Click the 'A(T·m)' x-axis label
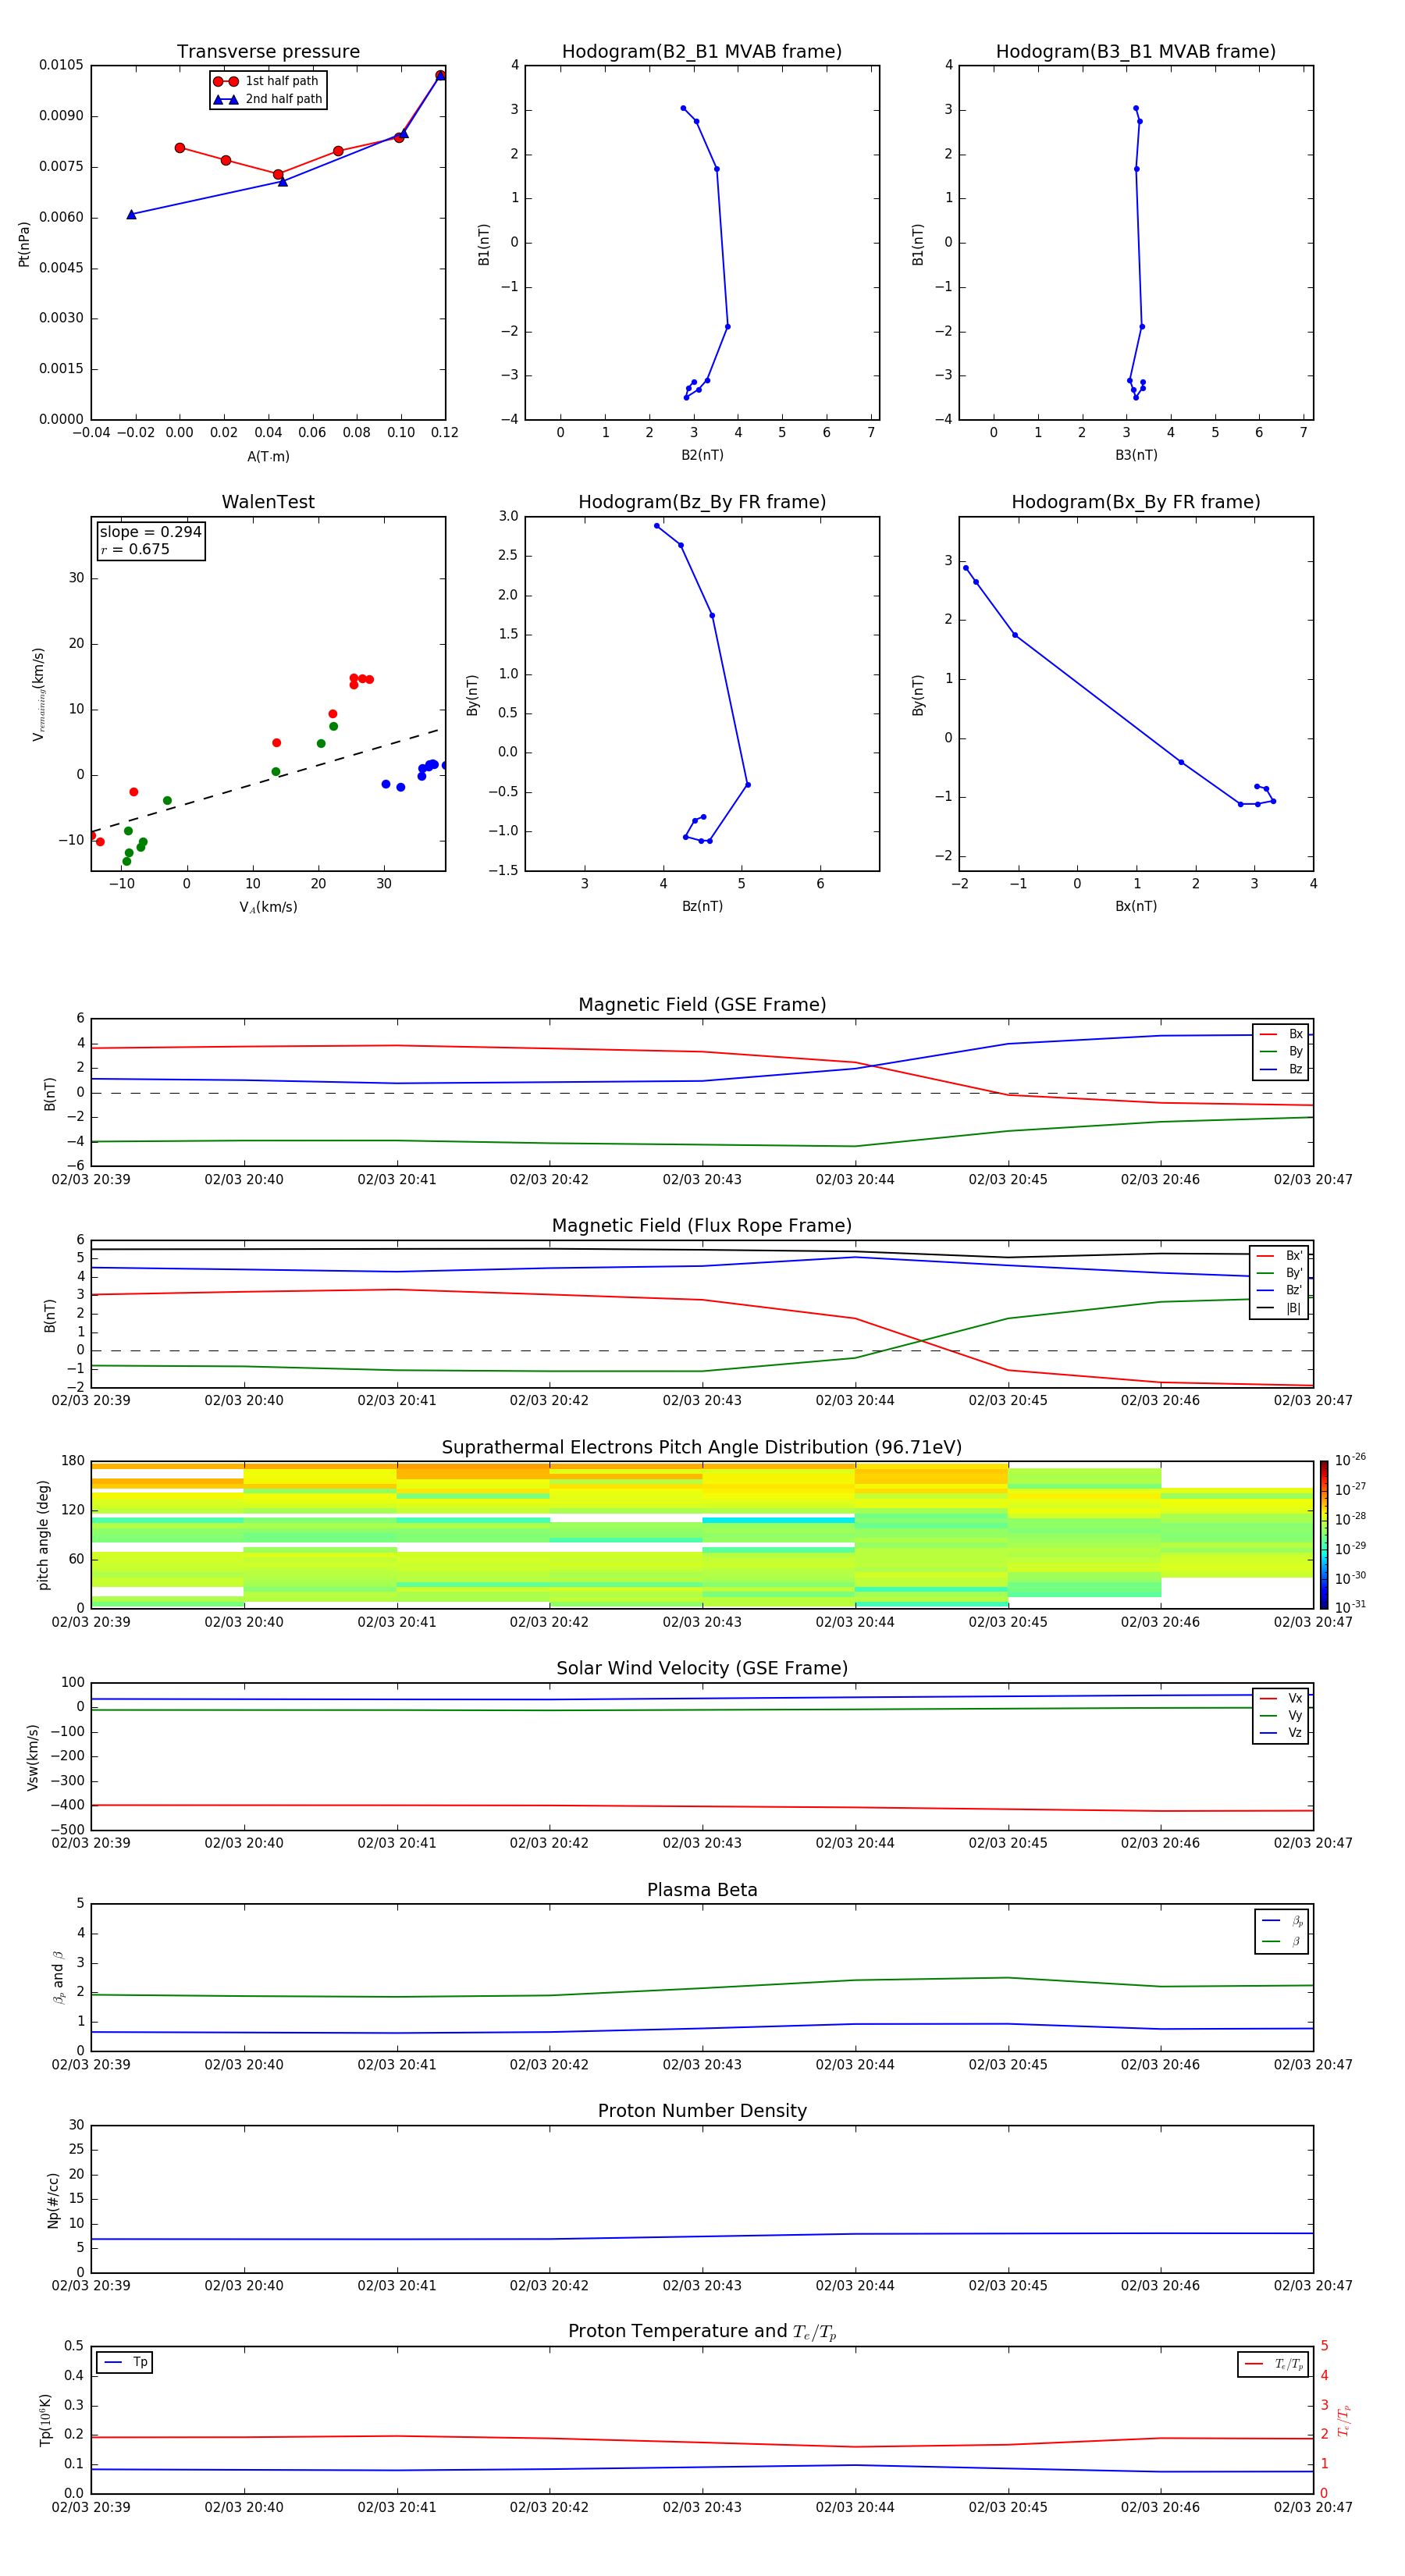The width and height of the screenshot is (1405, 2576). click(x=268, y=457)
